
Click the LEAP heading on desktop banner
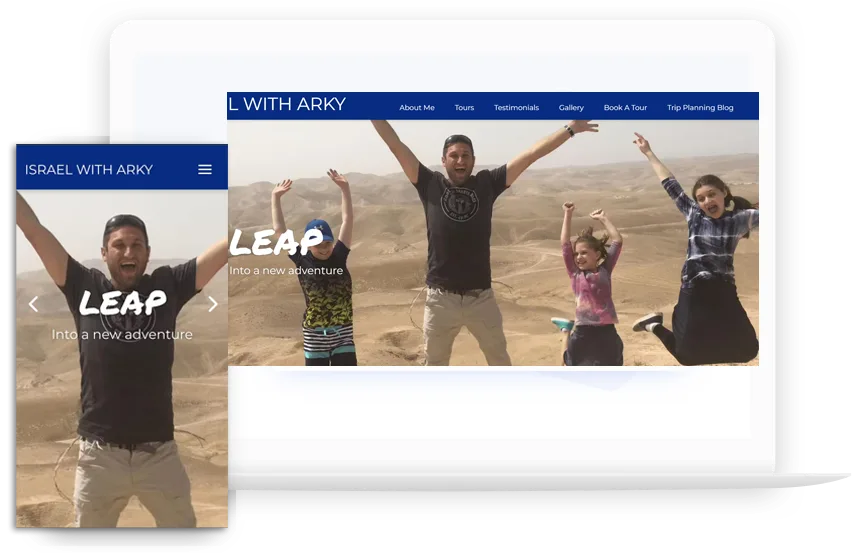coord(276,242)
